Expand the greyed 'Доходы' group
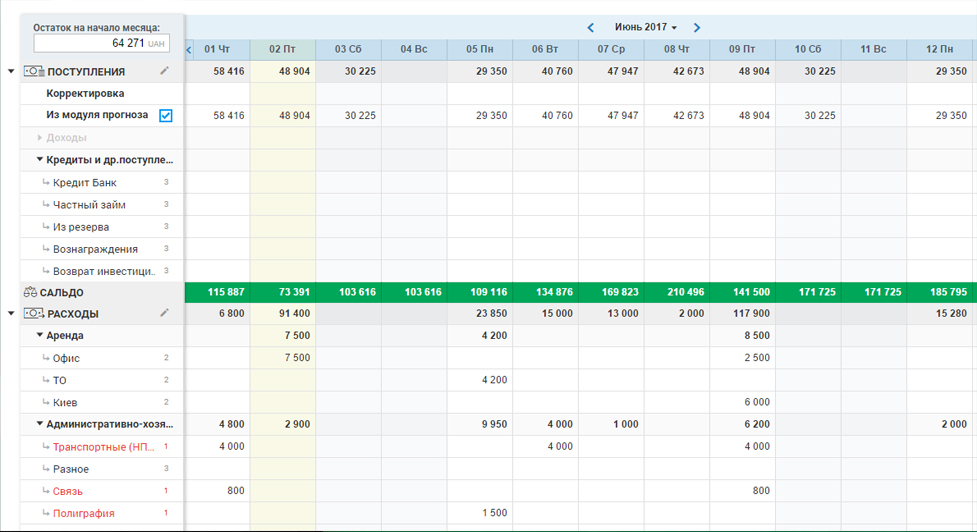The image size is (977, 532). [x=40, y=138]
